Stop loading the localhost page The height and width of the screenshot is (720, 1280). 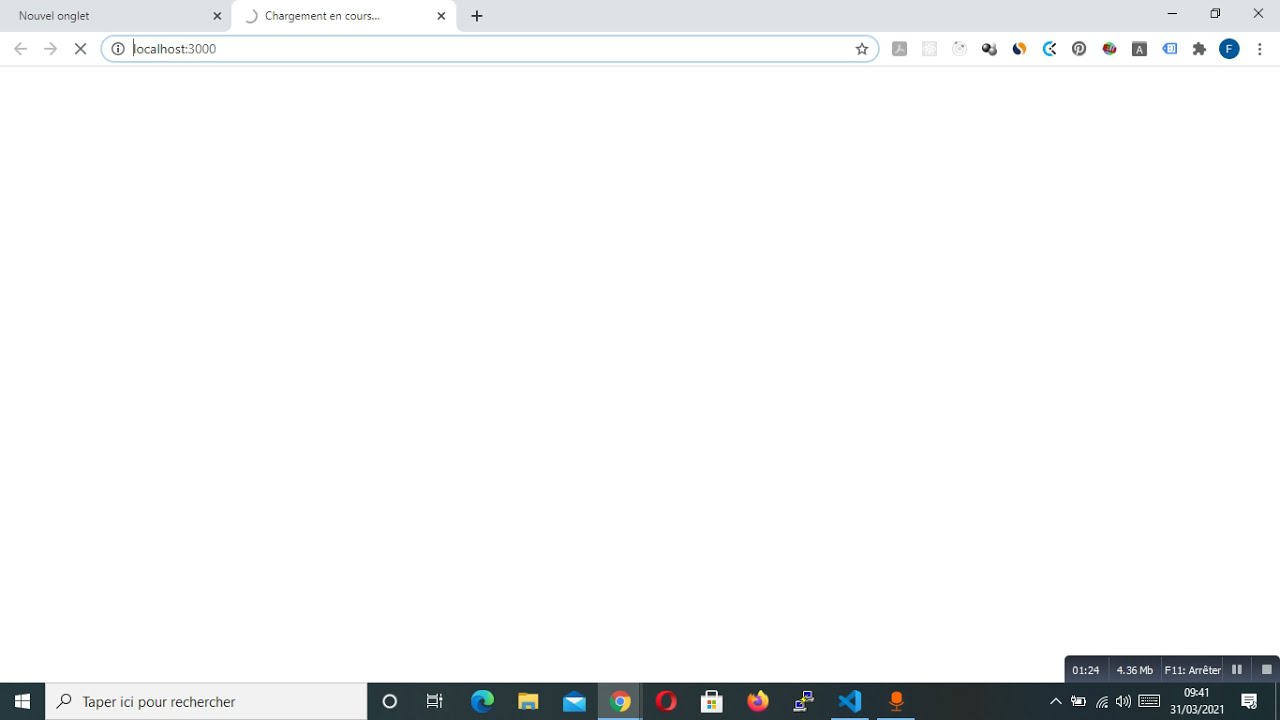click(81, 48)
